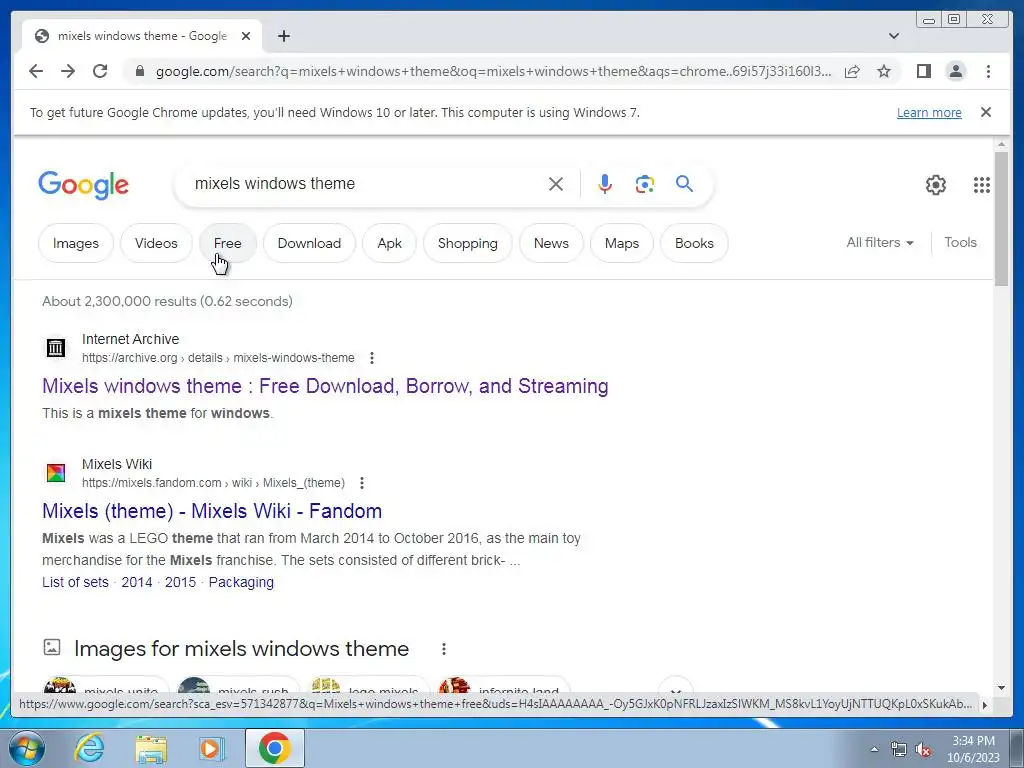Click the Internet Archive site favicon
The image size is (1024, 768).
(56, 348)
